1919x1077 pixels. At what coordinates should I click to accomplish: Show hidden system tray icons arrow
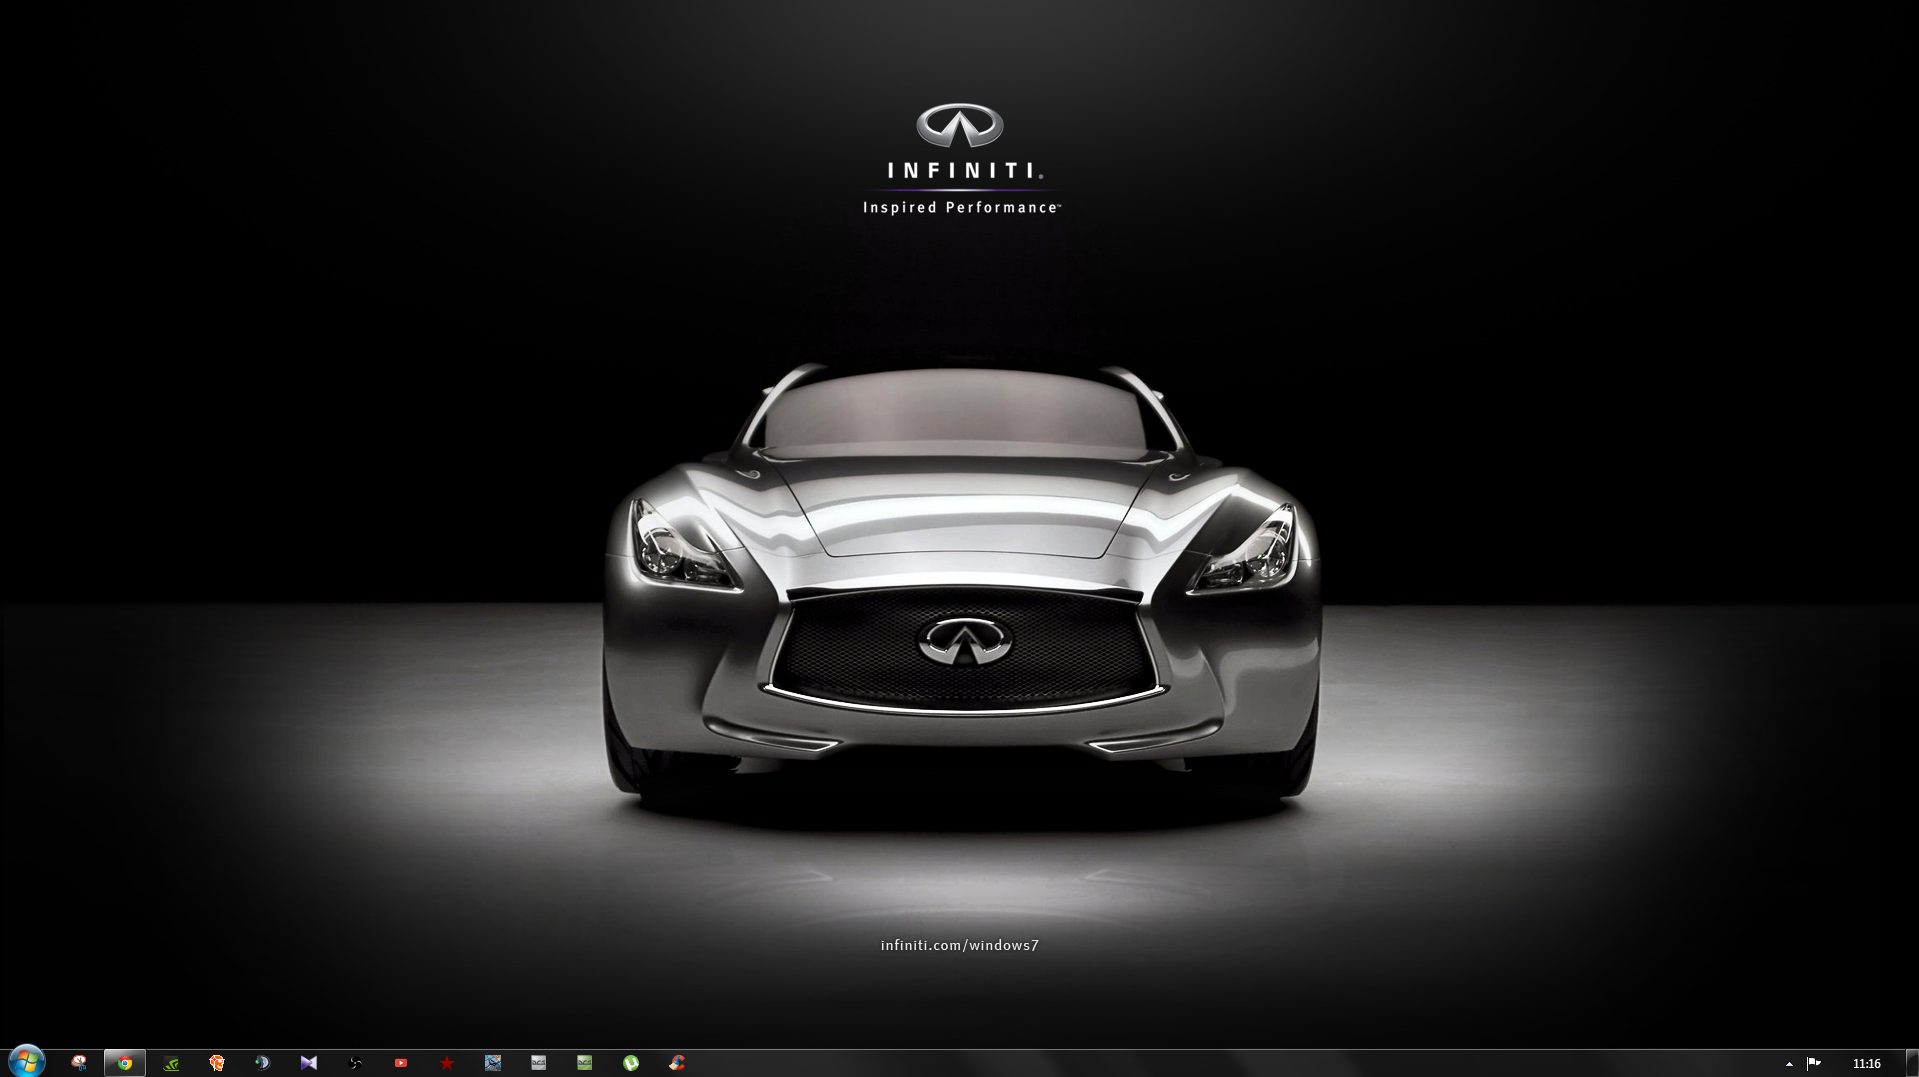[1789, 1064]
